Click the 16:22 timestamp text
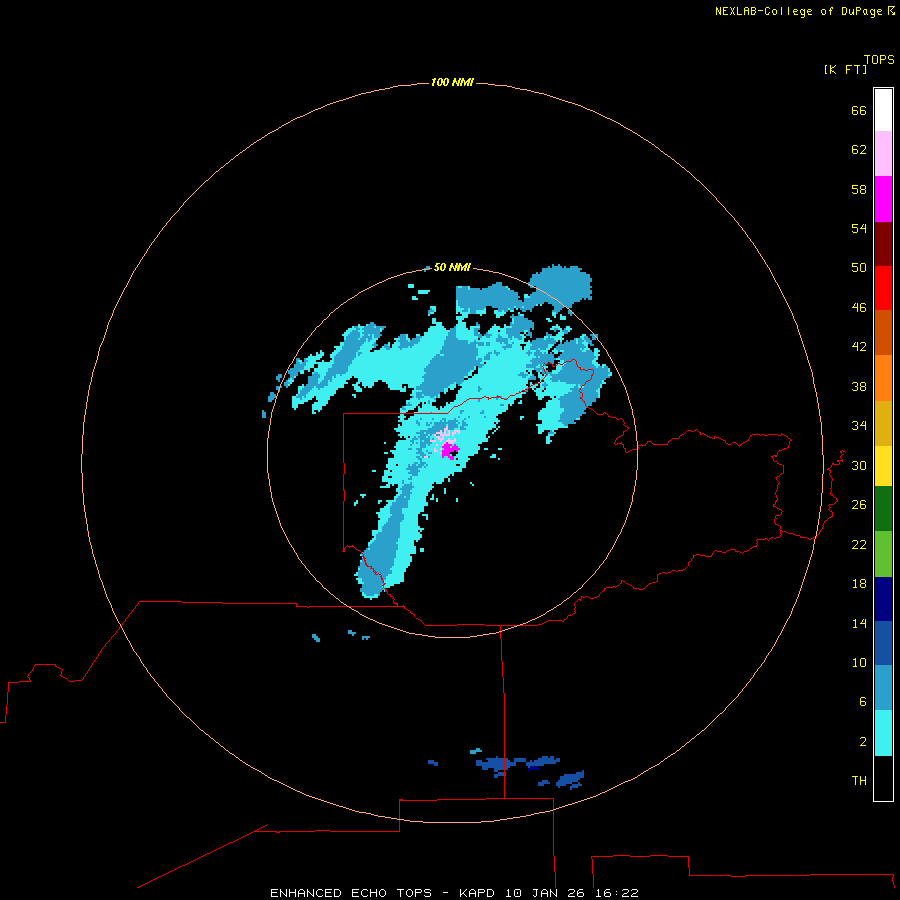 (x=617, y=893)
